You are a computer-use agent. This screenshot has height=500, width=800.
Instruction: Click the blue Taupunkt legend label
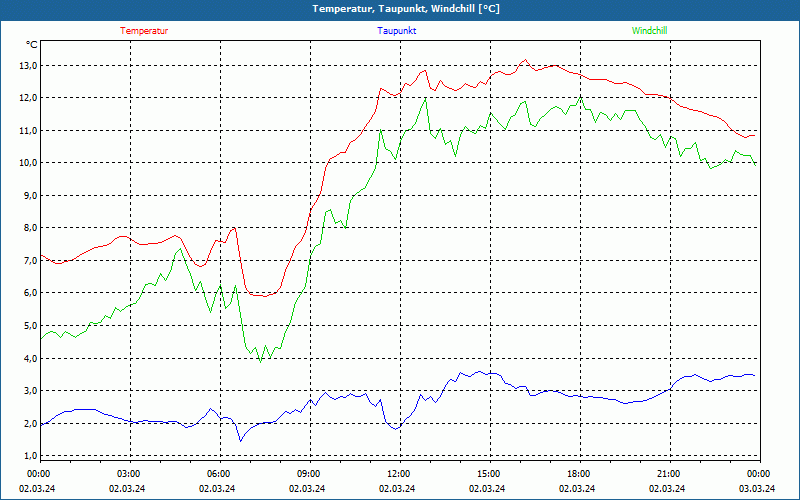(x=396, y=31)
